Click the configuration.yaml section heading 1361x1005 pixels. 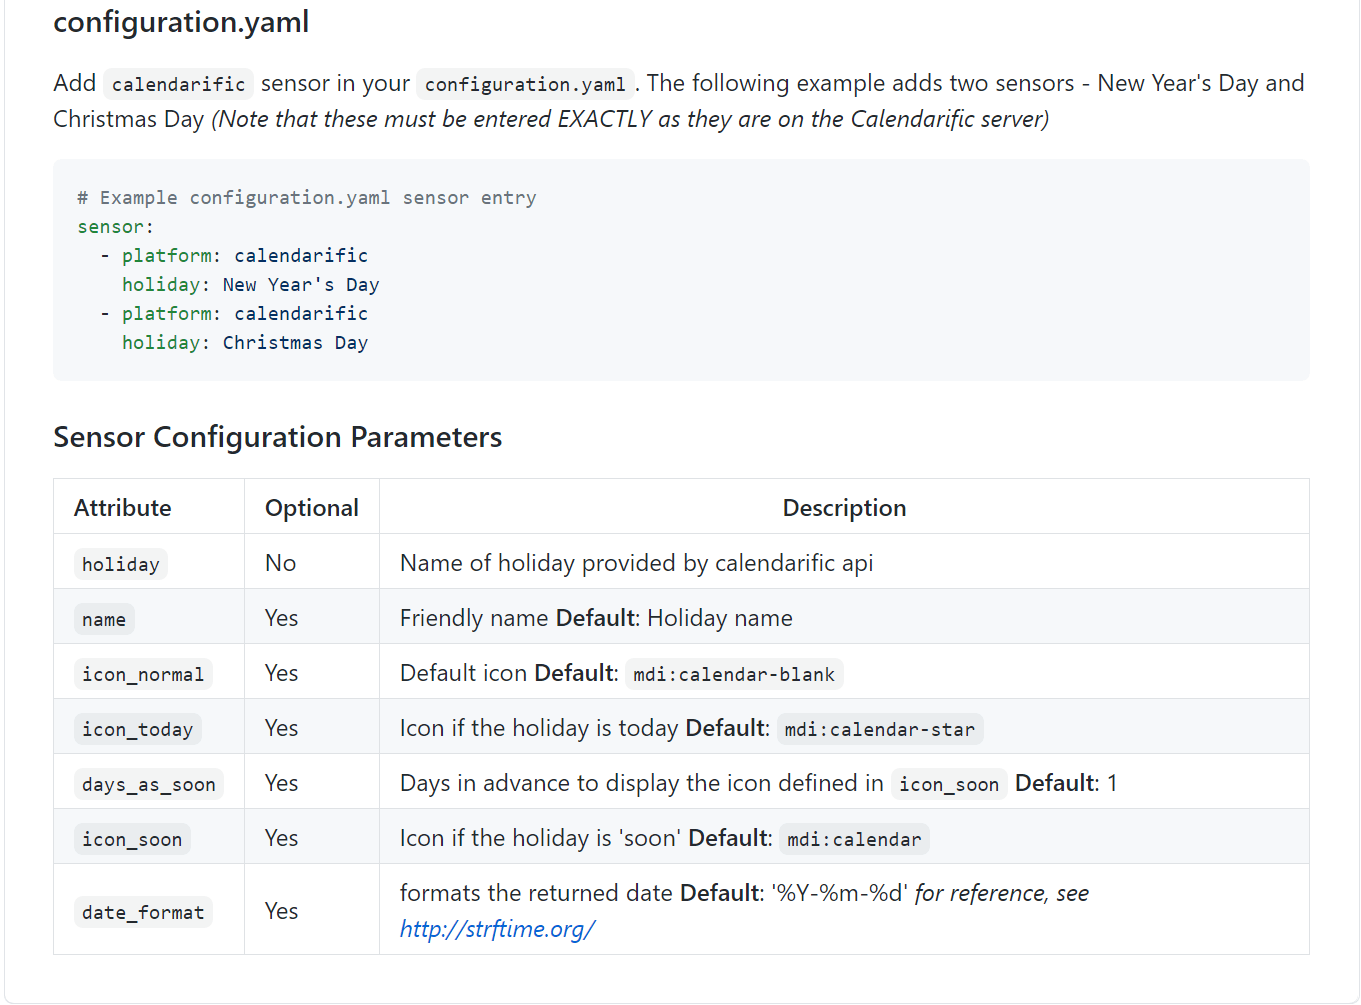tap(181, 22)
